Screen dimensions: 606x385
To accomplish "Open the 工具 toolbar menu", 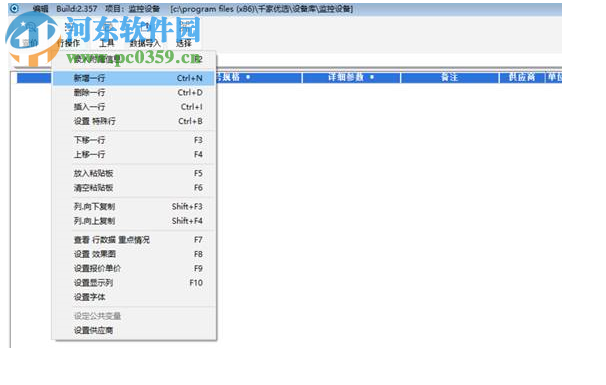I will [107, 43].
